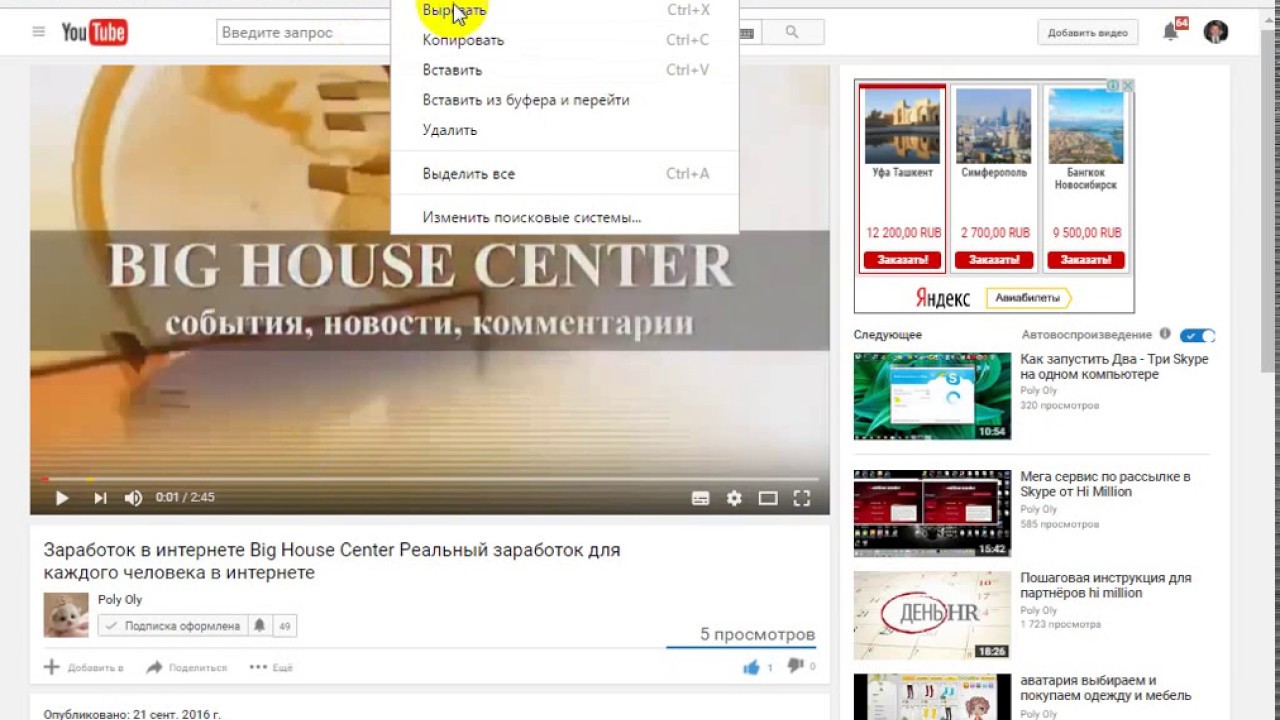Choose Выделить все in context menu

click(565, 174)
